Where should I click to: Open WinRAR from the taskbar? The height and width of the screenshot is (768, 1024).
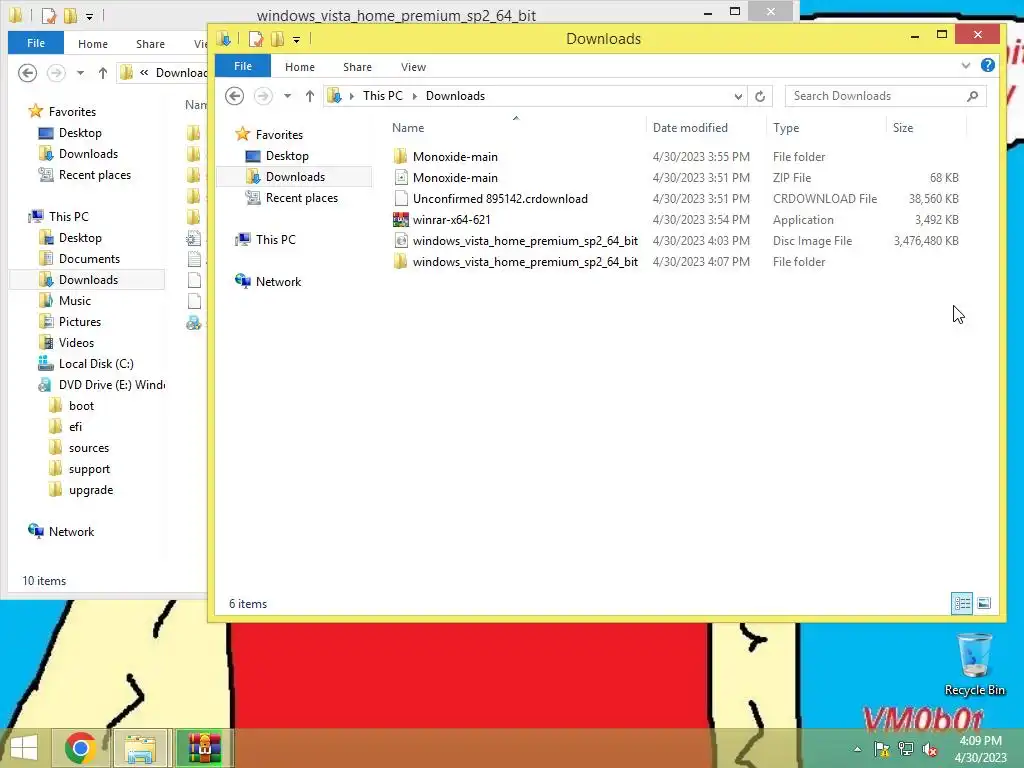pyautogui.click(x=204, y=748)
